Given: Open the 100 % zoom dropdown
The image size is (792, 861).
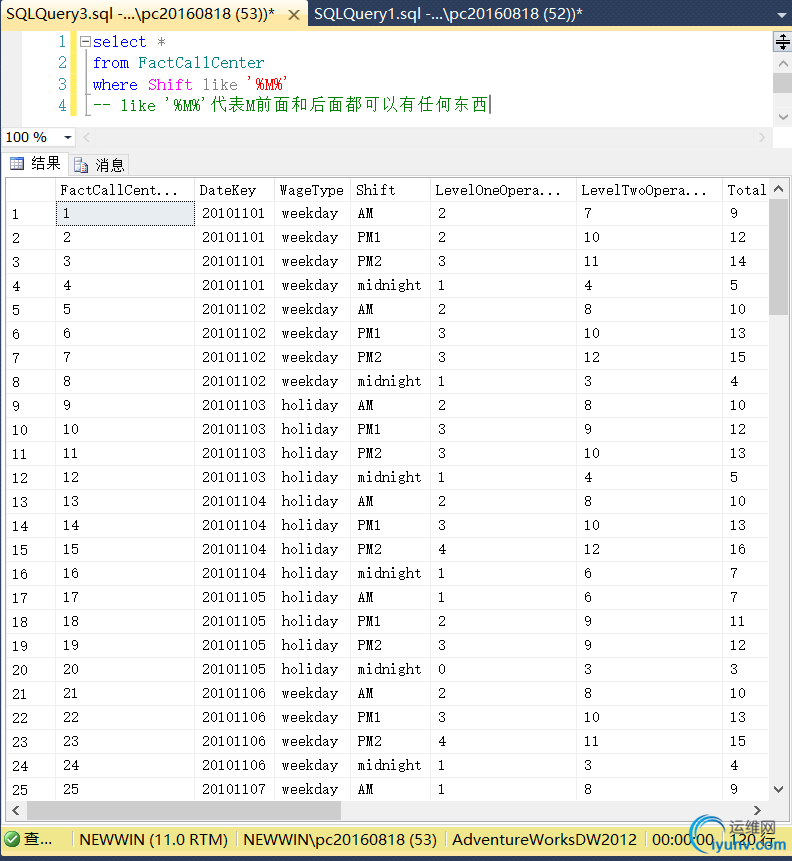Looking at the screenshot, I should click(68, 137).
